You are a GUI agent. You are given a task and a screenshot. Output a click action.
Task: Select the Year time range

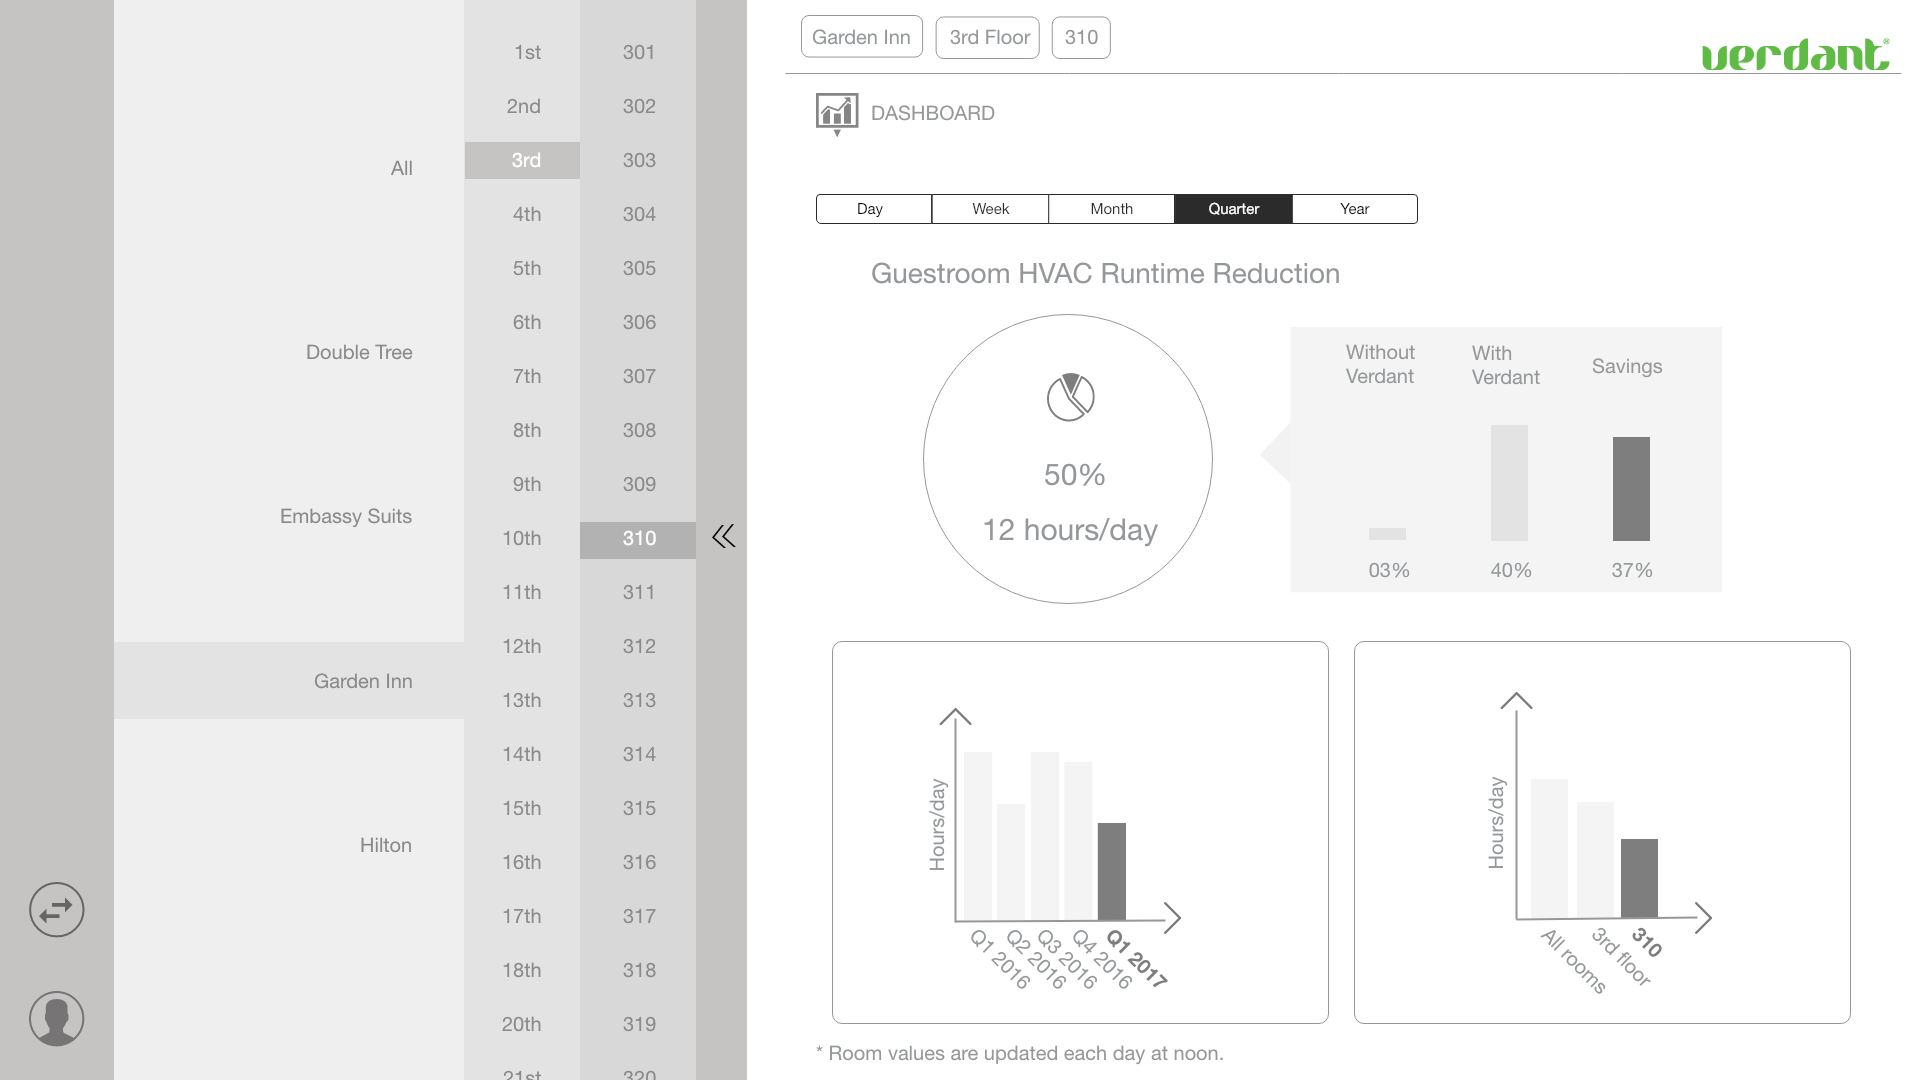pyautogui.click(x=1354, y=209)
